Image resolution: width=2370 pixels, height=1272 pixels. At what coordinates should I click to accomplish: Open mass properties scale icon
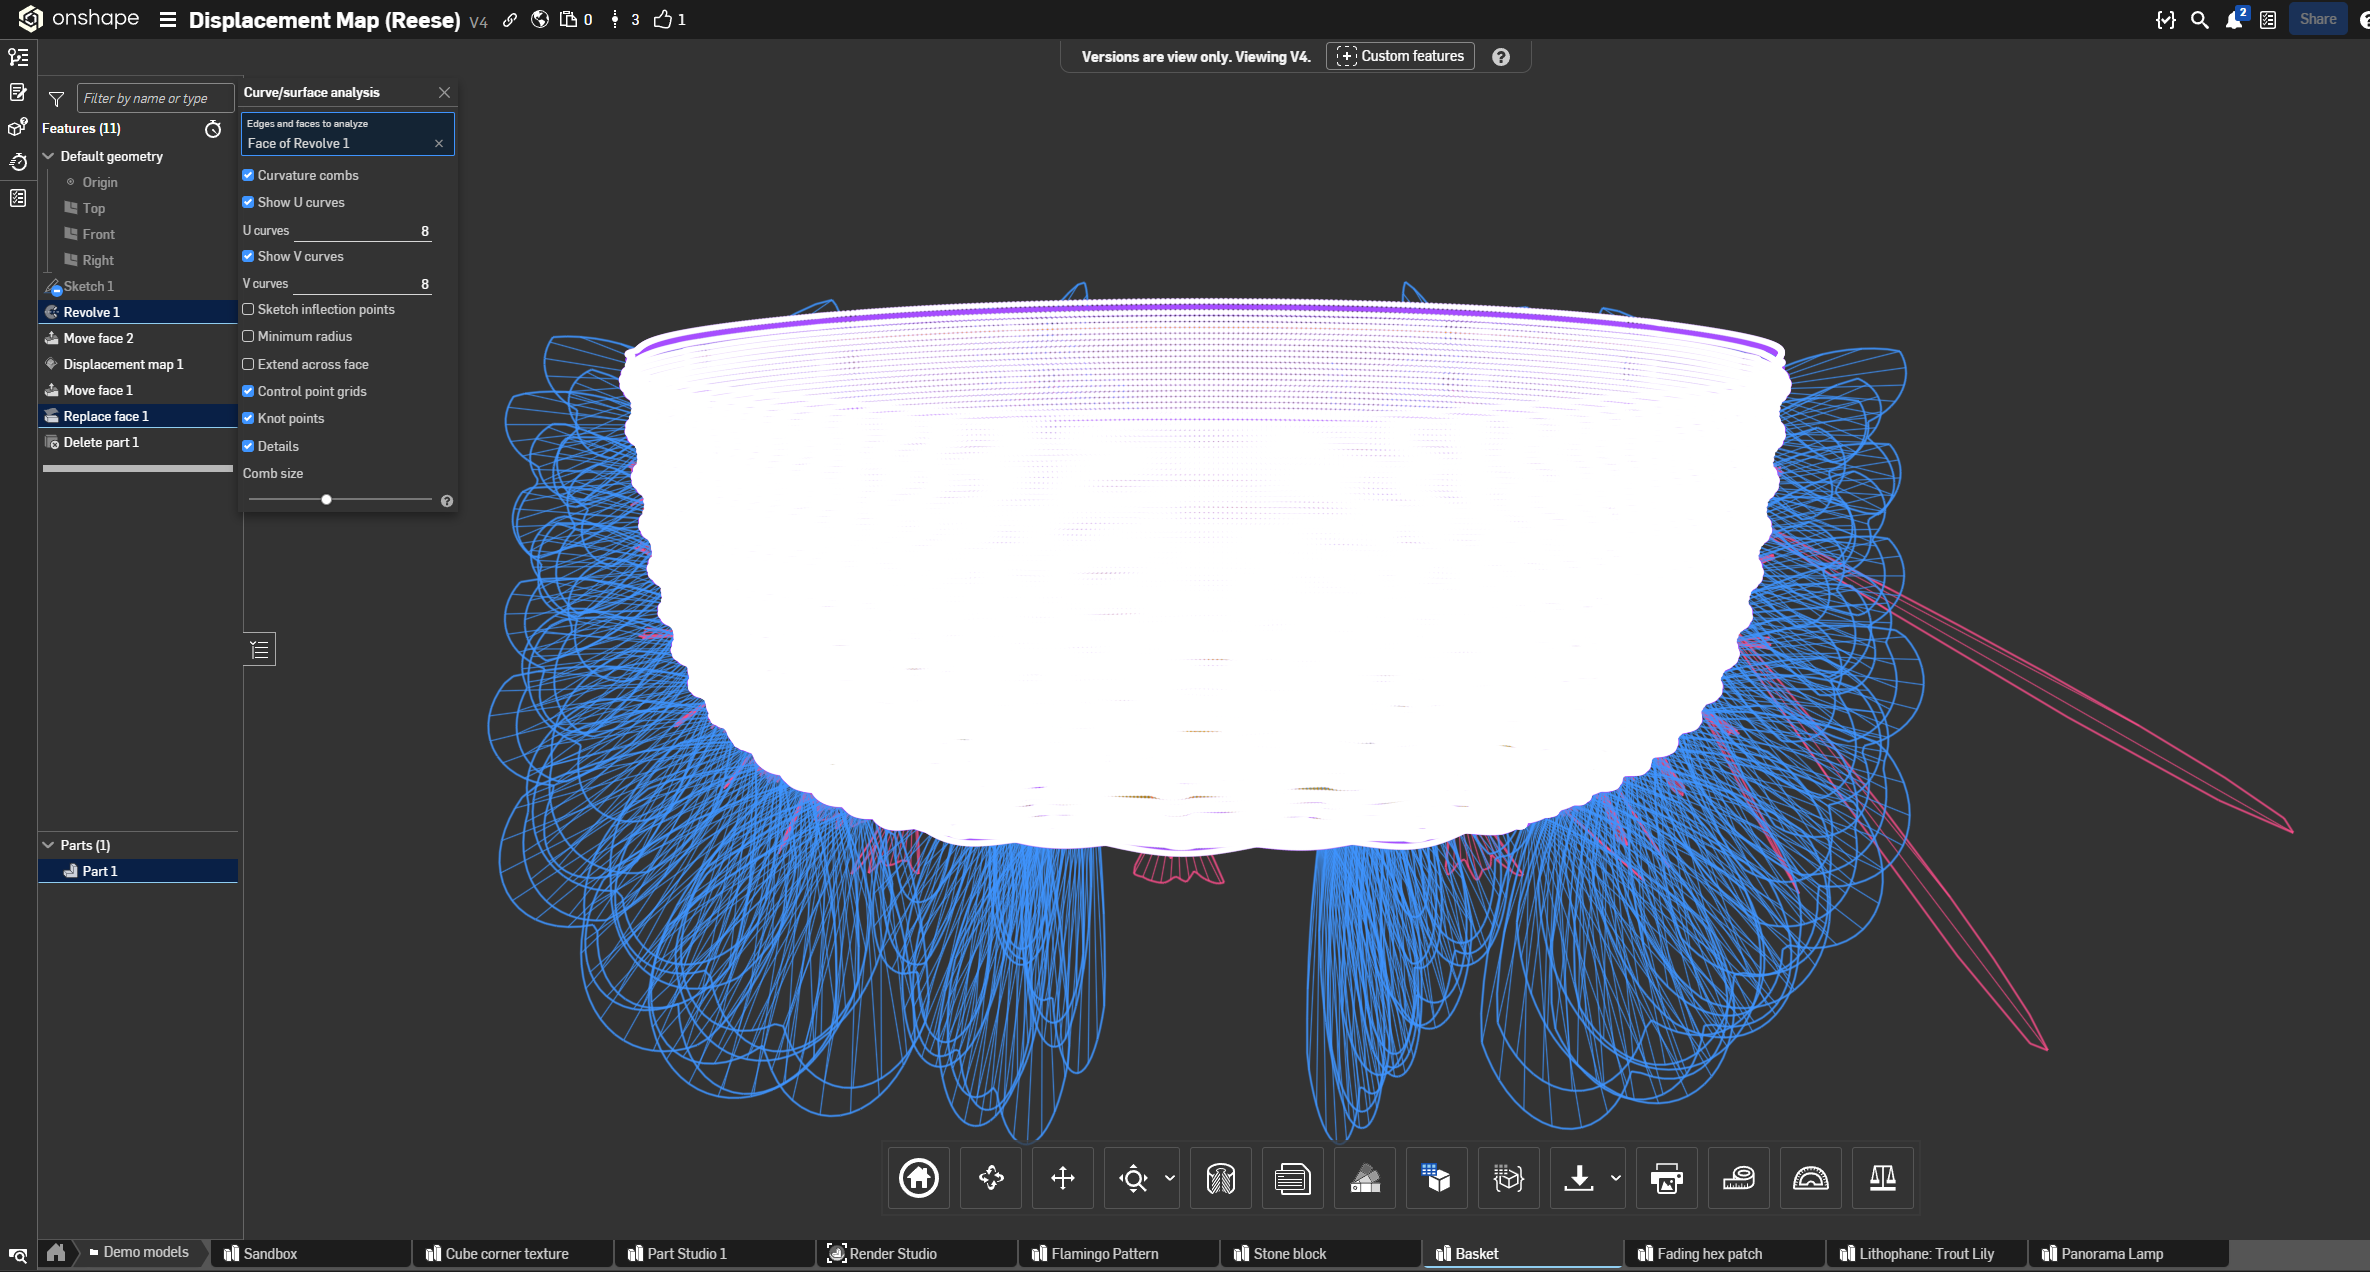coord(1882,1178)
